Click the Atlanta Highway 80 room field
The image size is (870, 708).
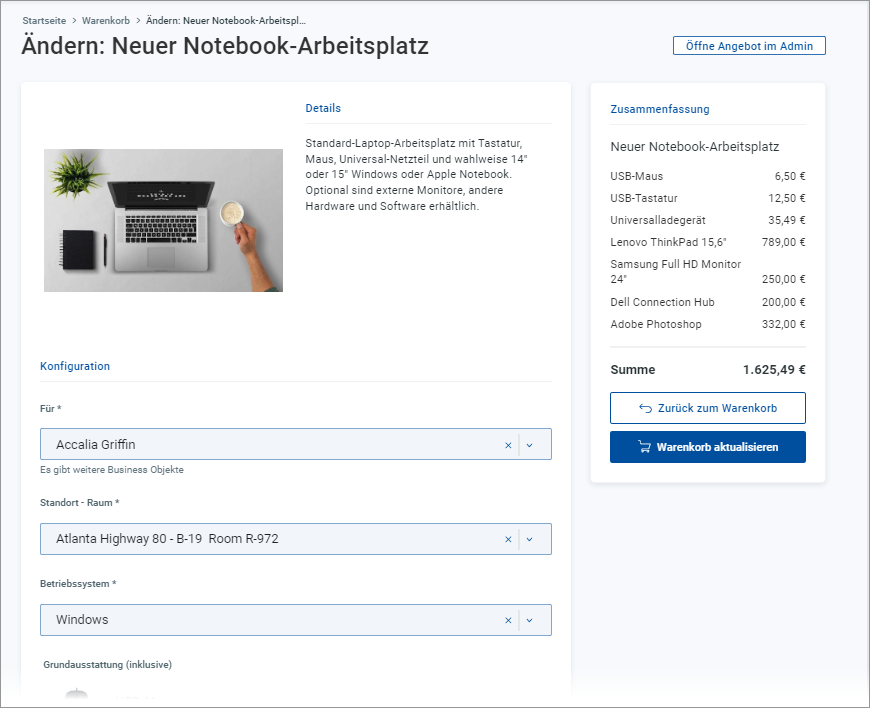click(270, 539)
